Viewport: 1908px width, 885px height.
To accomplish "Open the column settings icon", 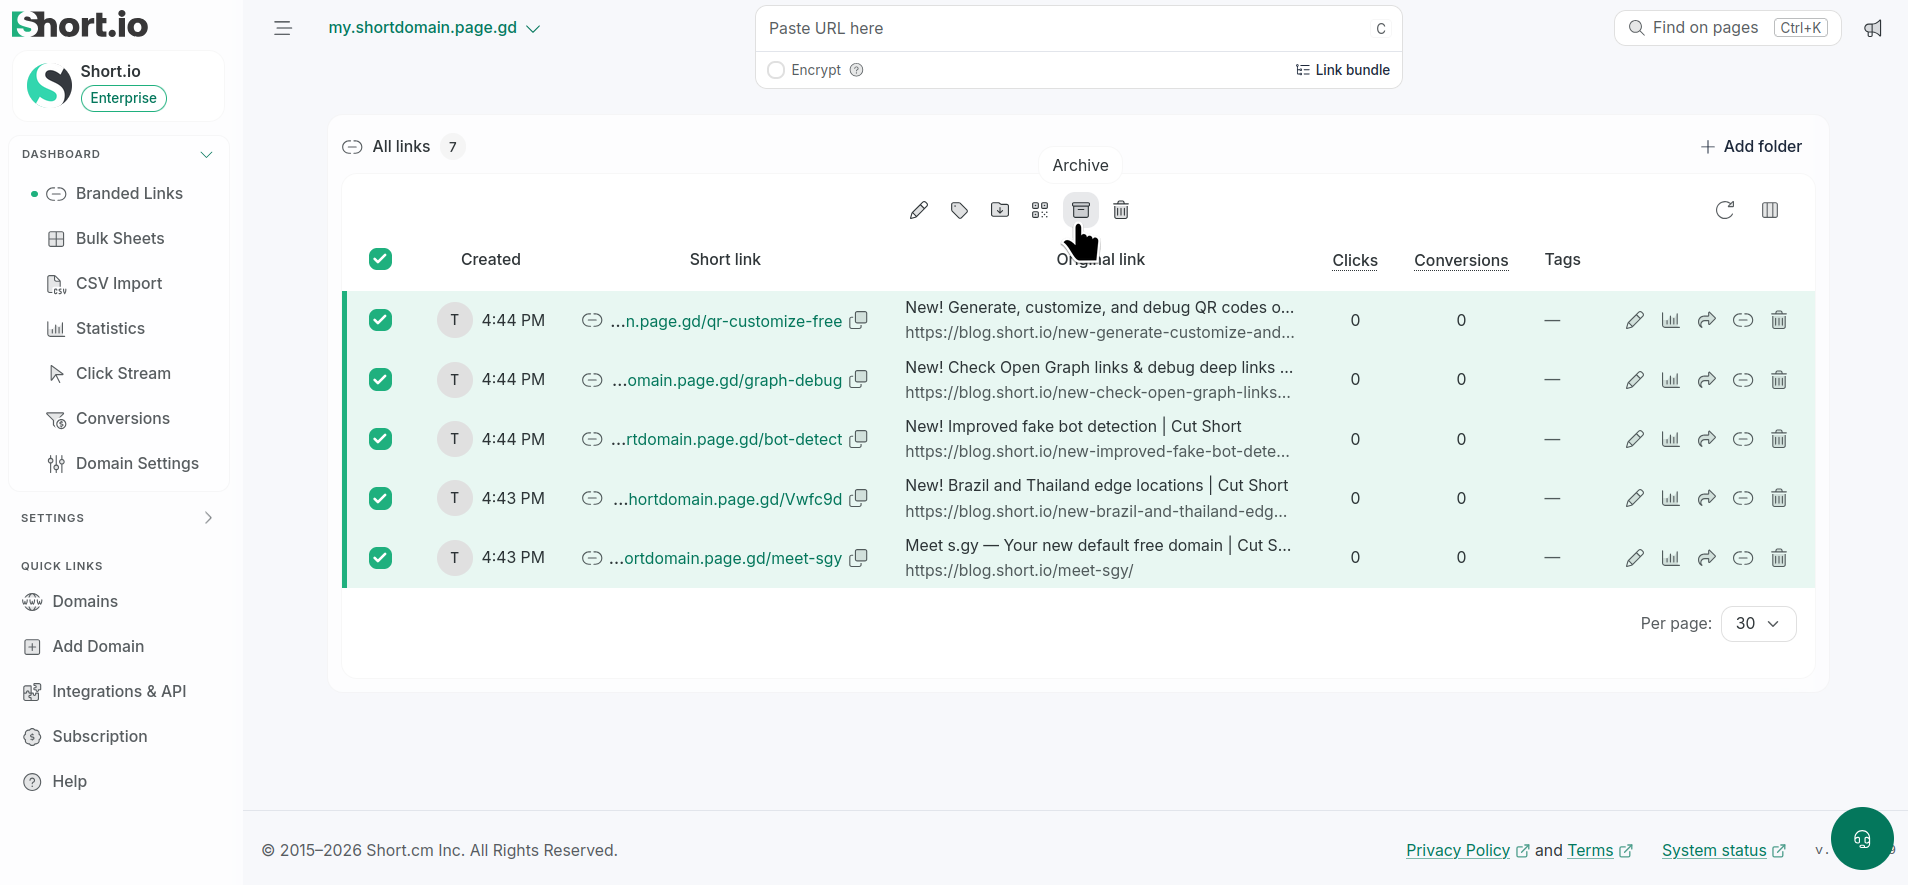I will [x=1770, y=210].
